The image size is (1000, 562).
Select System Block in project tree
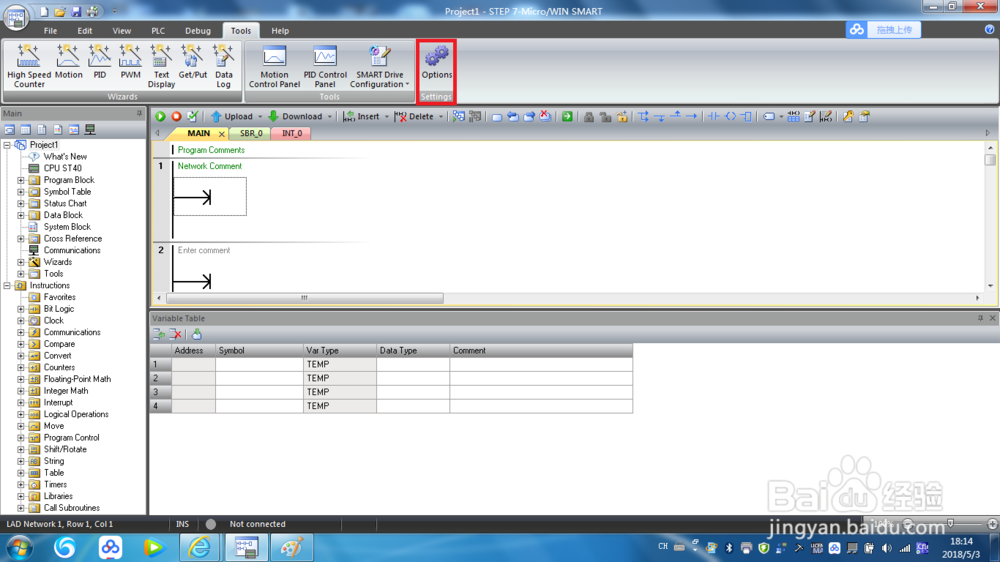(x=67, y=227)
